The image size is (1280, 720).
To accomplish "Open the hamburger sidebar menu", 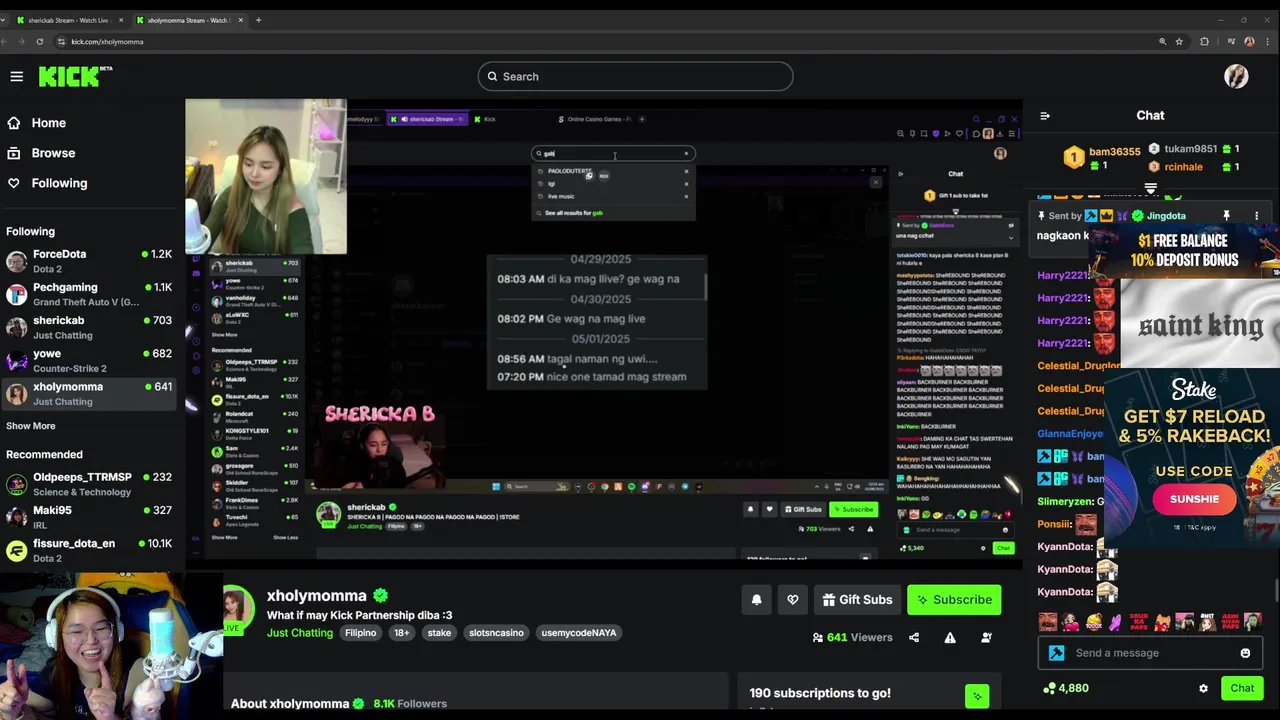I will [16, 76].
